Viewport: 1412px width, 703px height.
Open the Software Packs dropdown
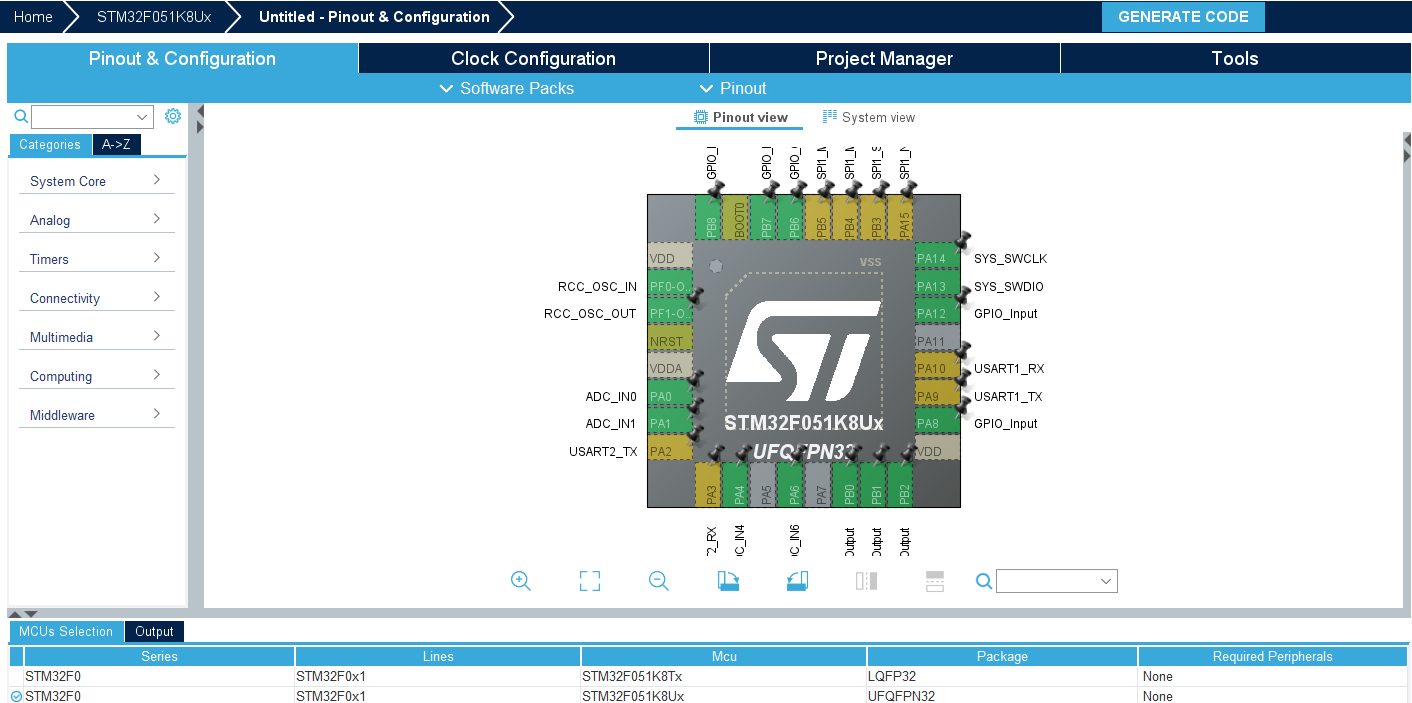507,88
